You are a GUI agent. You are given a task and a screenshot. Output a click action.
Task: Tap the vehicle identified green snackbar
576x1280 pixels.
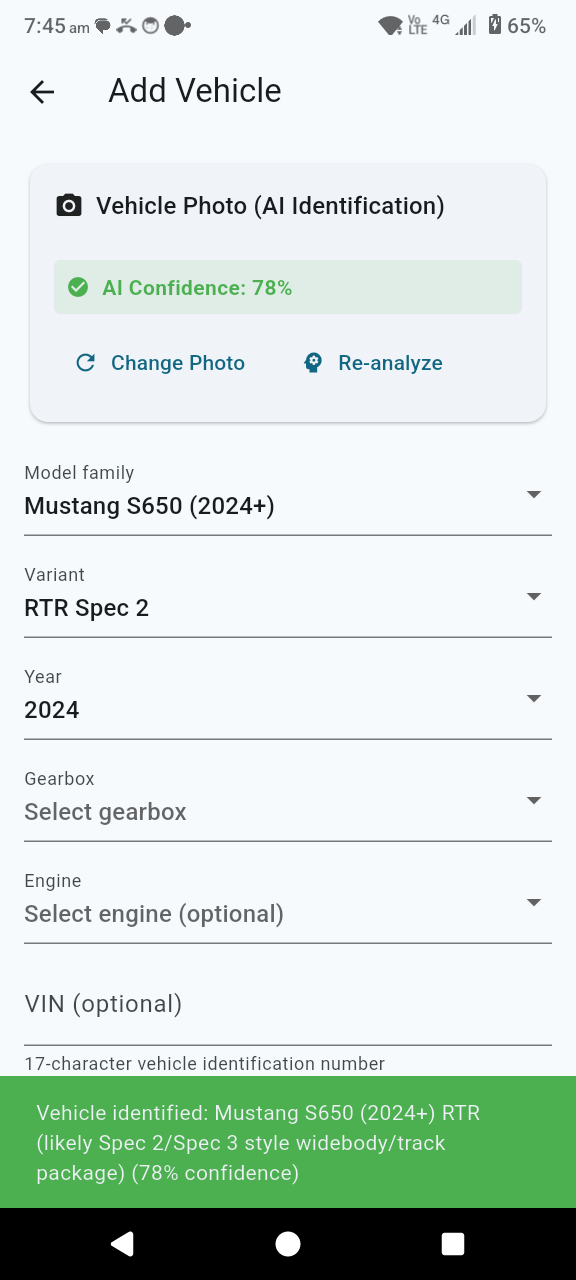[288, 1143]
